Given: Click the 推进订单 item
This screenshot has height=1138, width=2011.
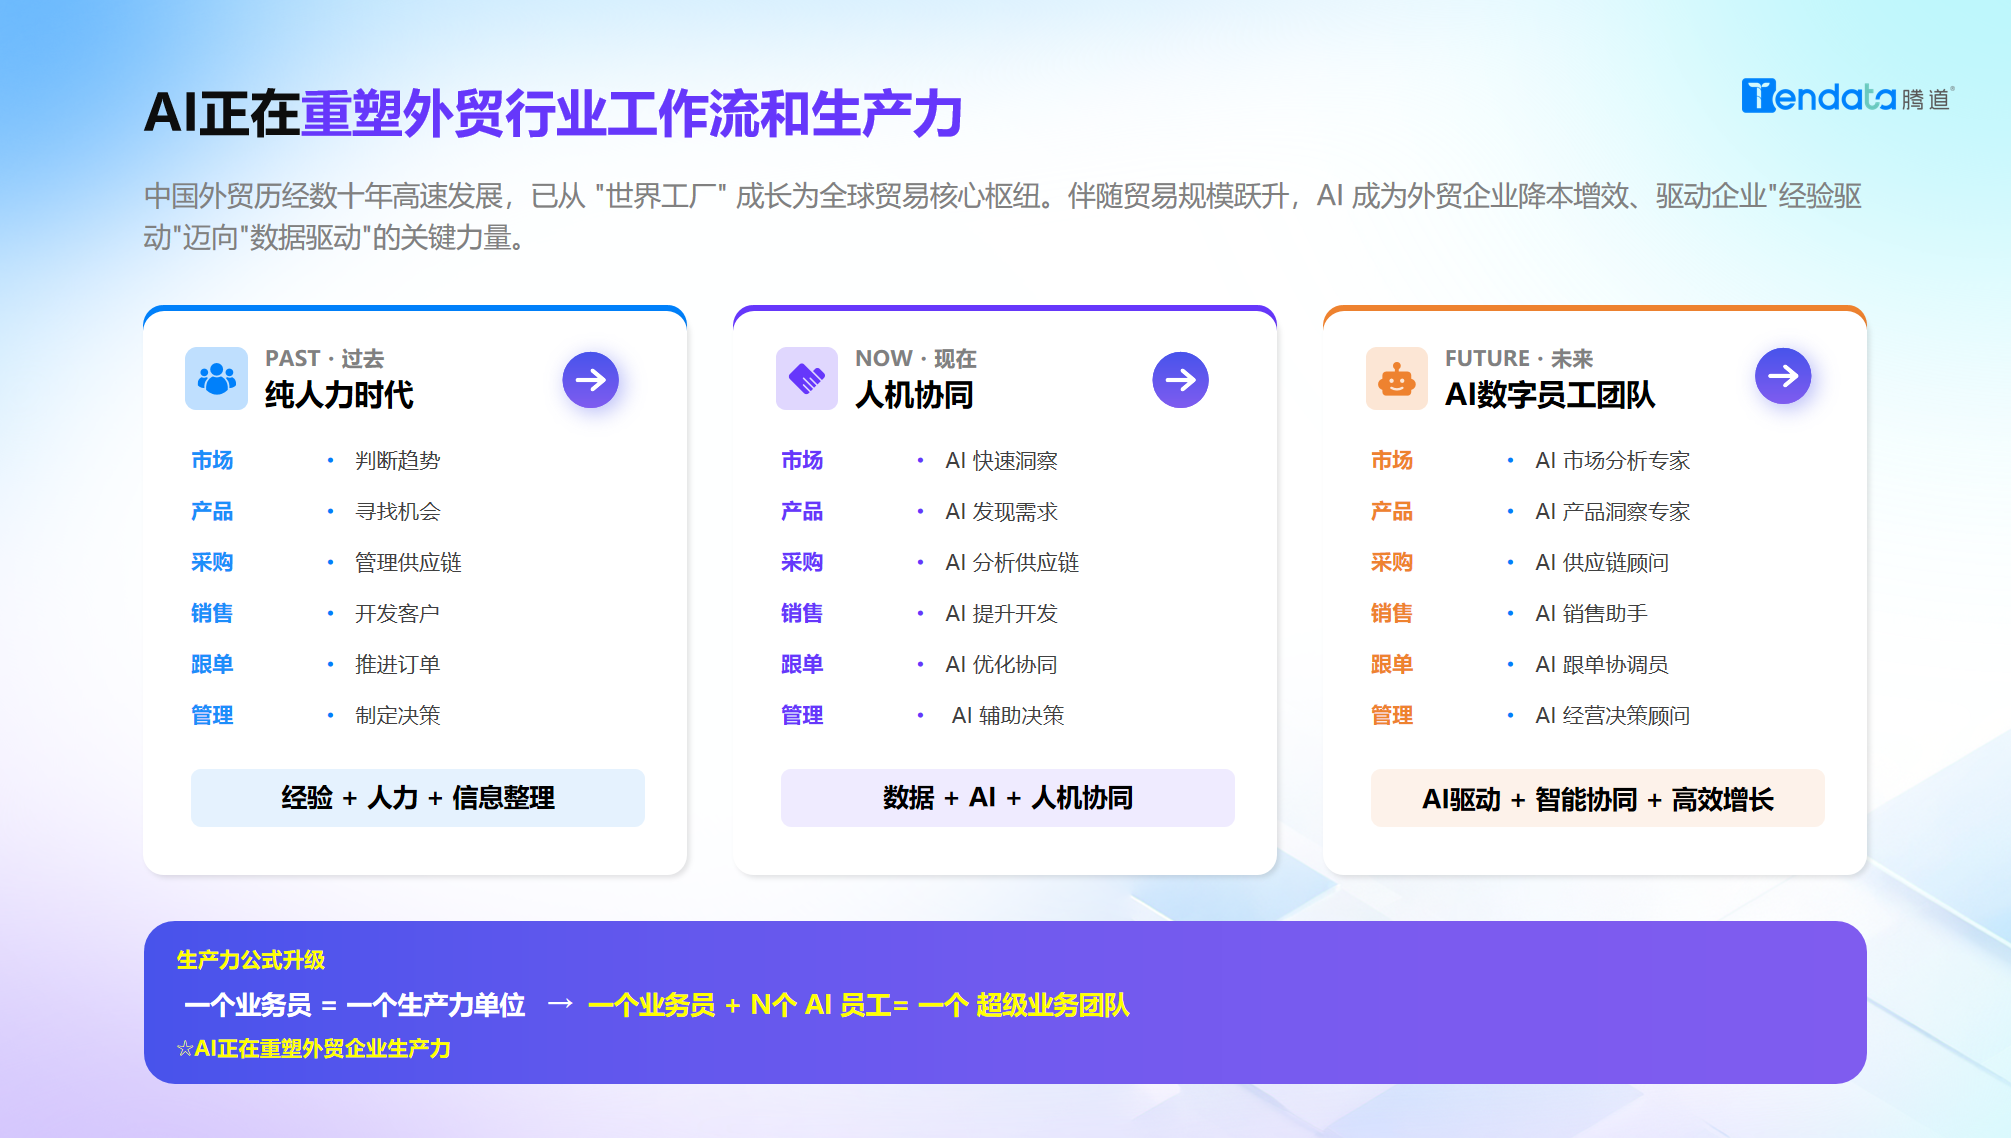Looking at the screenshot, I should pos(398,664).
